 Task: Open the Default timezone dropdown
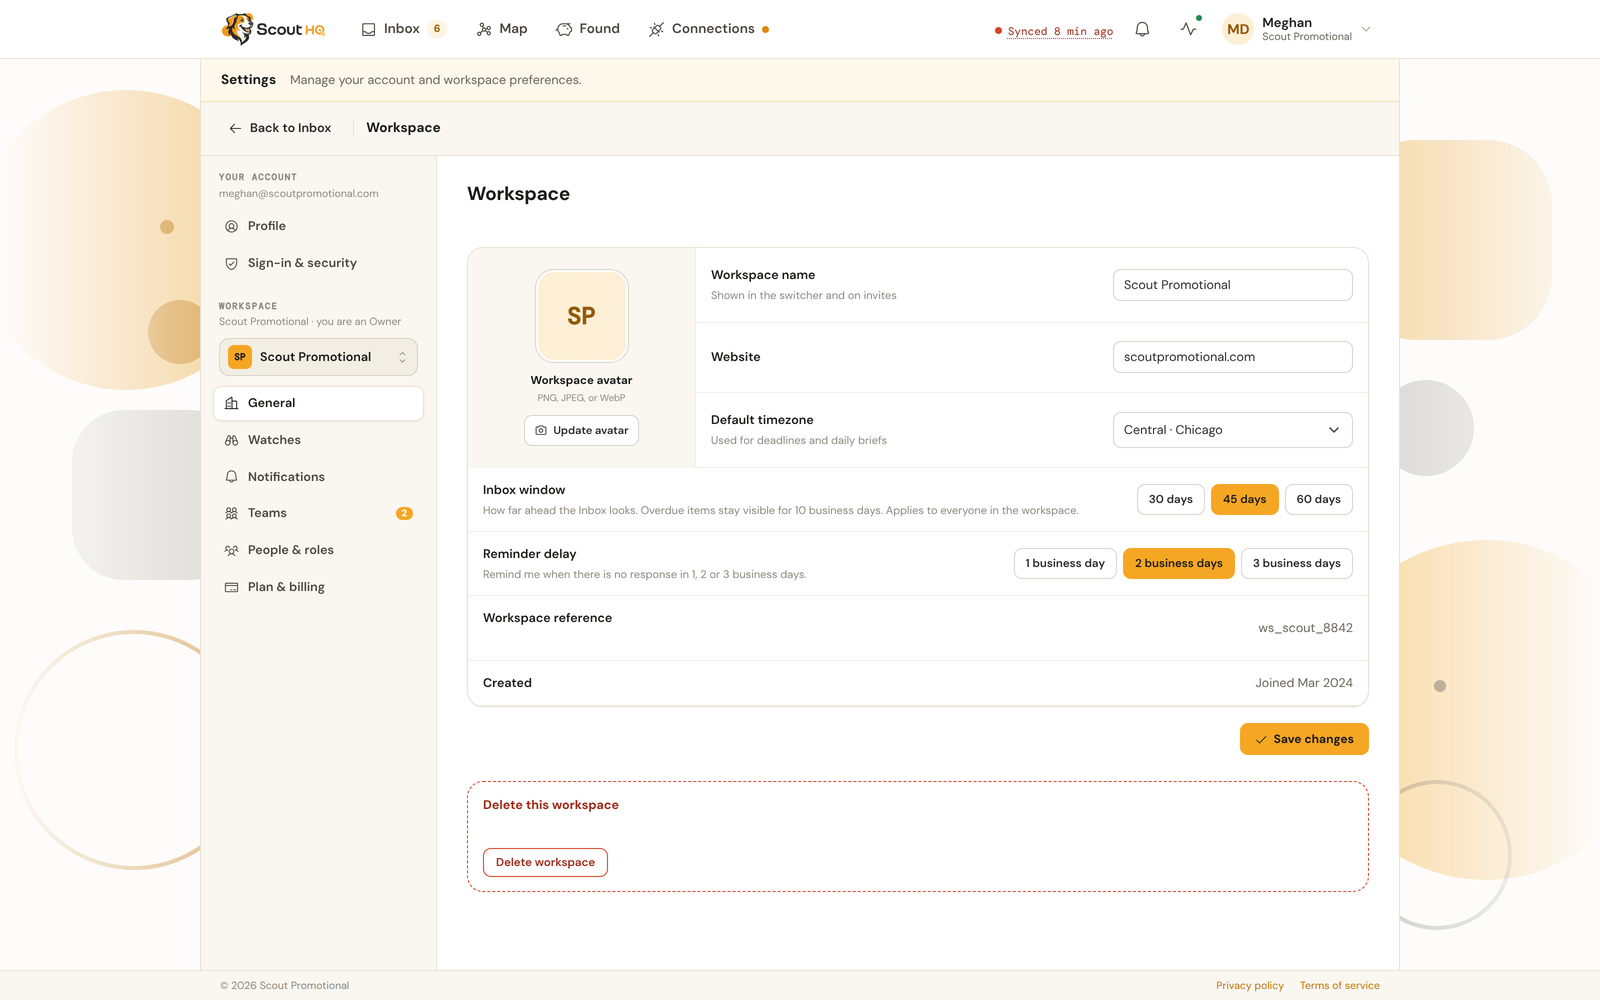[1232, 430]
